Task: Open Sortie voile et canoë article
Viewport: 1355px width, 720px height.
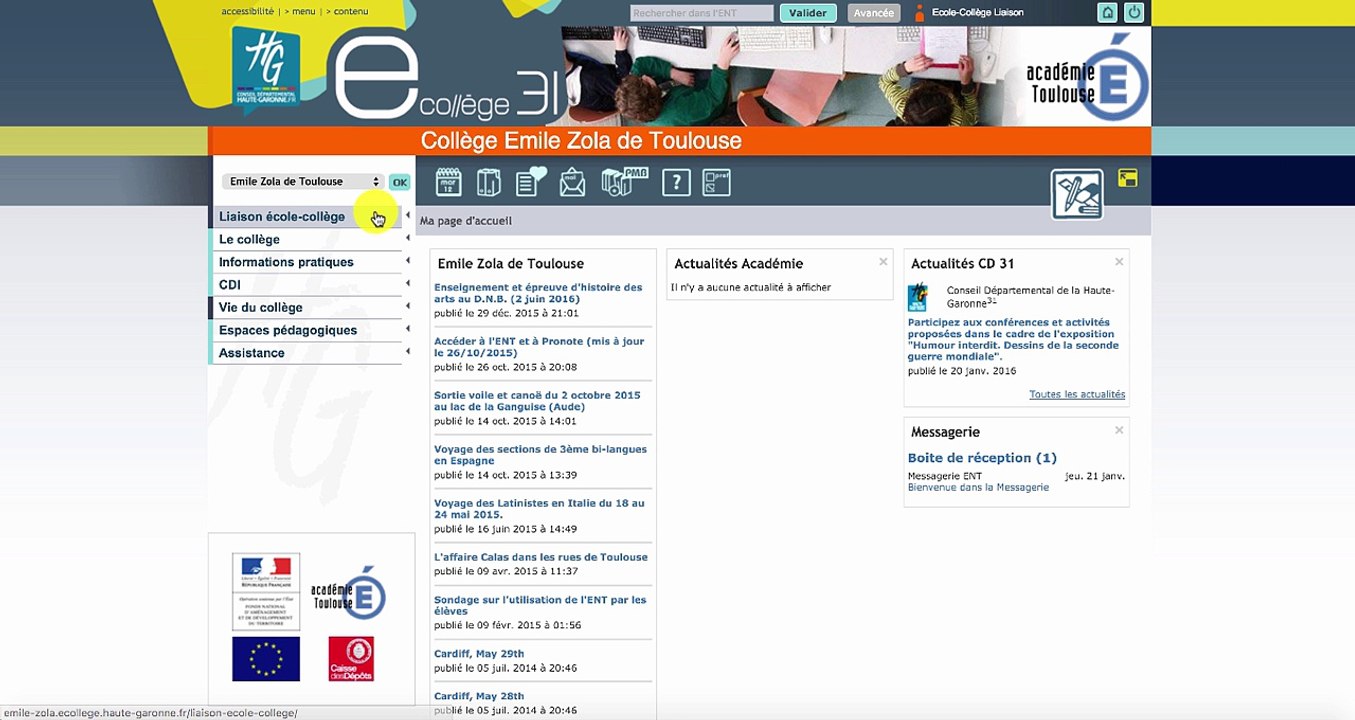Action: (537, 401)
